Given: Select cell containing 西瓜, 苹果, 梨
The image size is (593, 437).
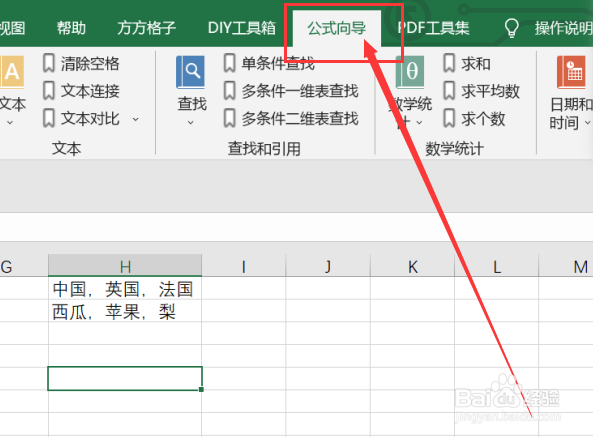Looking at the screenshot, I should tap(125, 311).
